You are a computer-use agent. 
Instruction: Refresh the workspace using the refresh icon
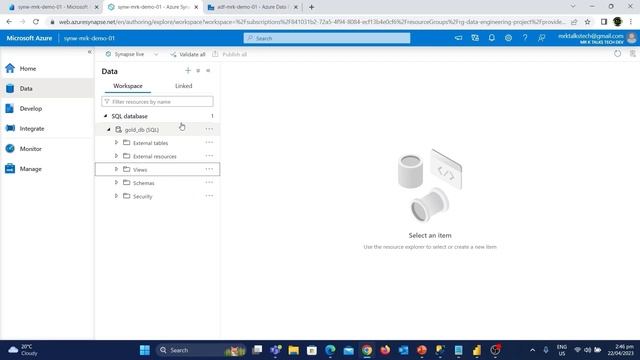click(x=618, y=54)
